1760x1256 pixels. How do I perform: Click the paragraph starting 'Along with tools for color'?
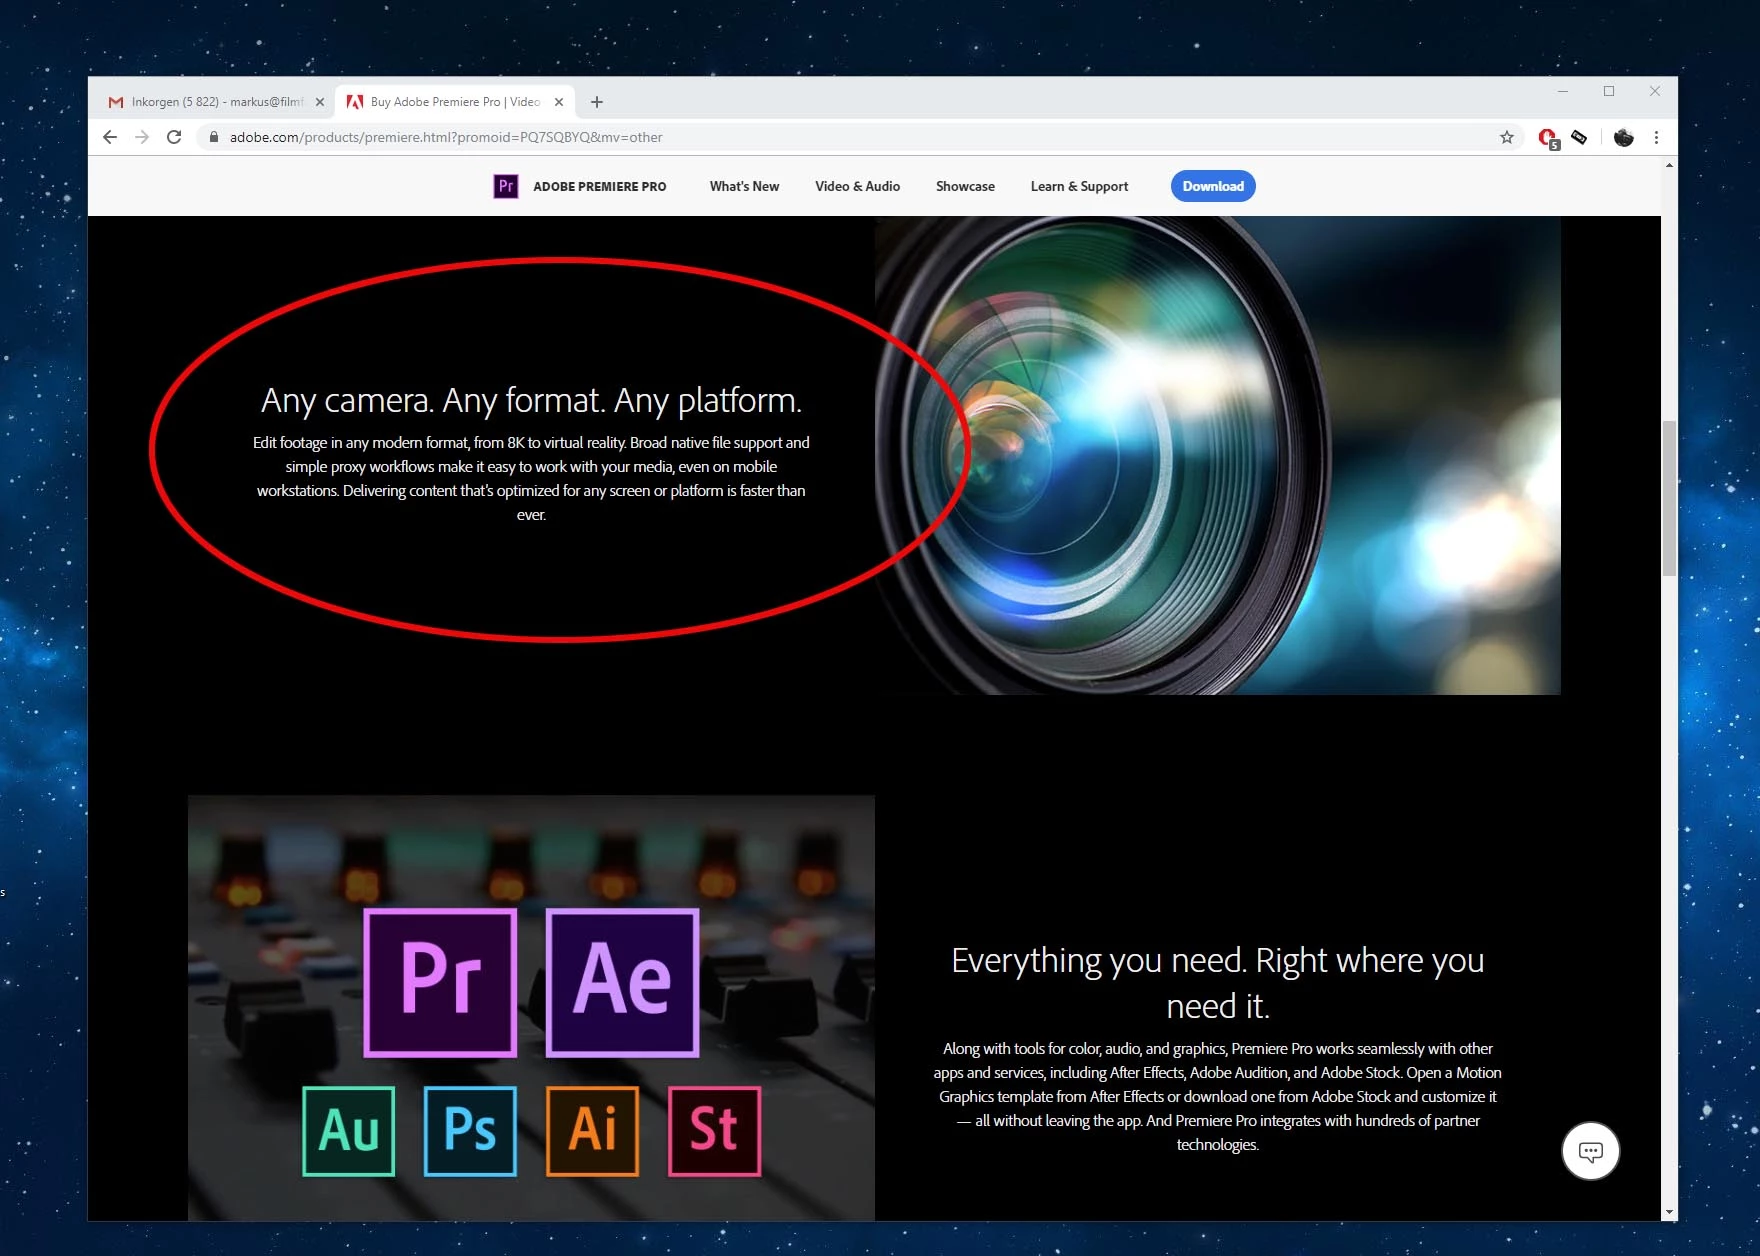pos(1217,1097)
